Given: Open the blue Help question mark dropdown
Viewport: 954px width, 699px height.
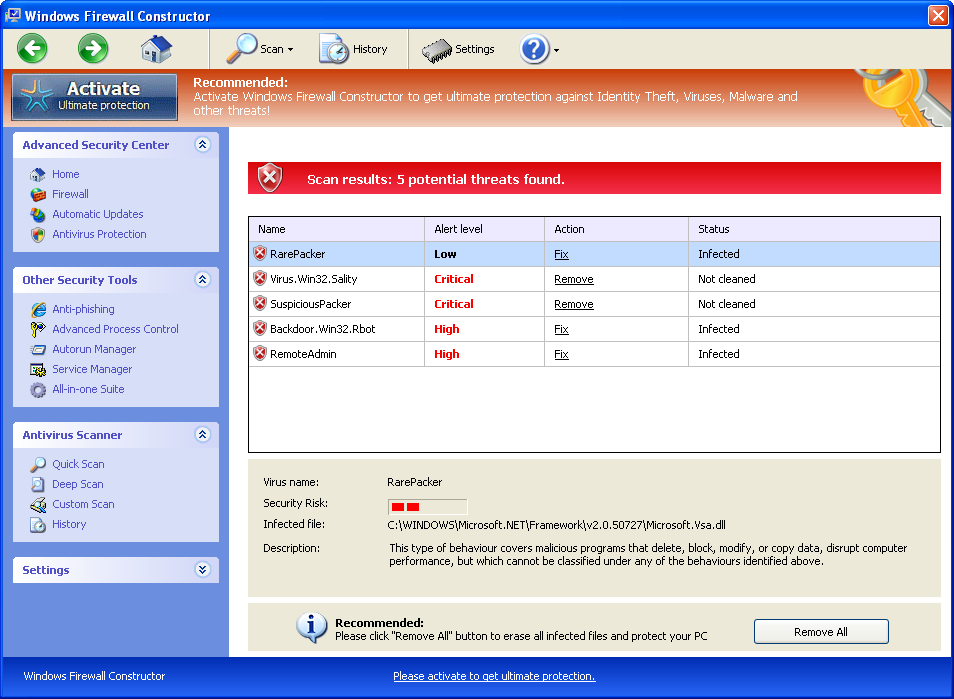Looking at the screenshot, I should [x=539, y=49].
